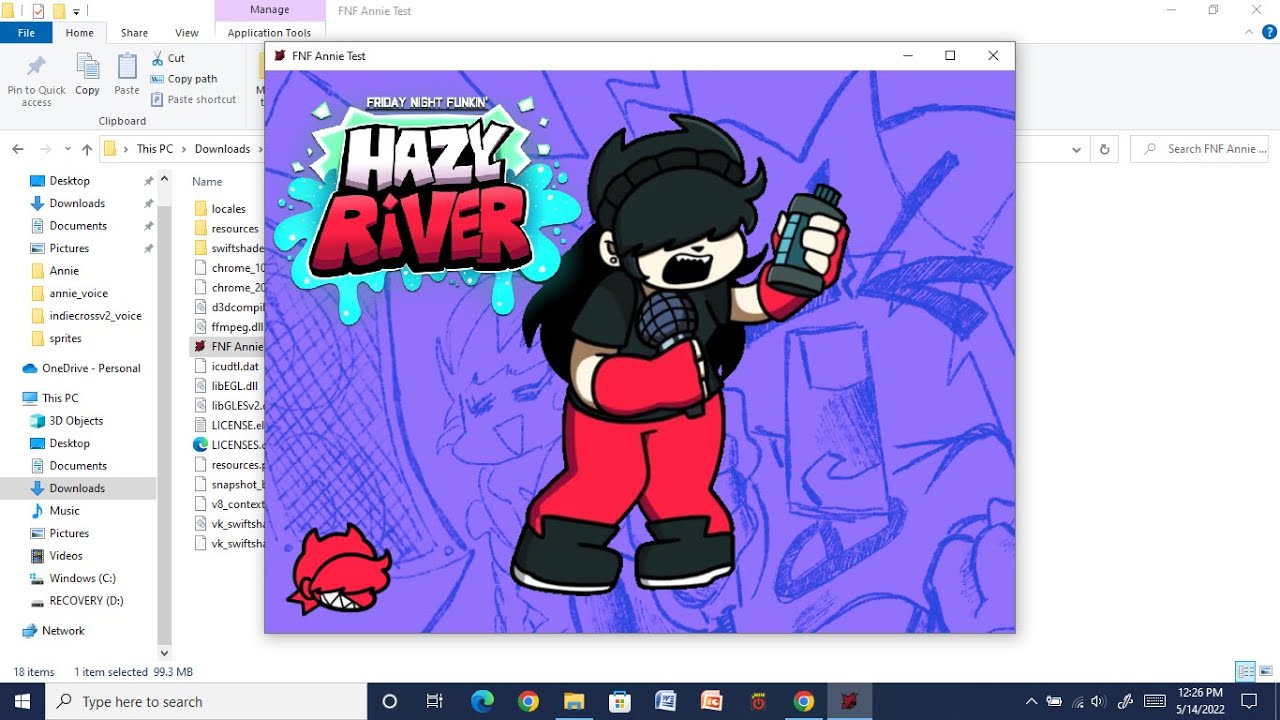Click the Copy ribbon button
Image resolution: width=1280 pixels, height=720 pixels.
(x=88, y=75)
